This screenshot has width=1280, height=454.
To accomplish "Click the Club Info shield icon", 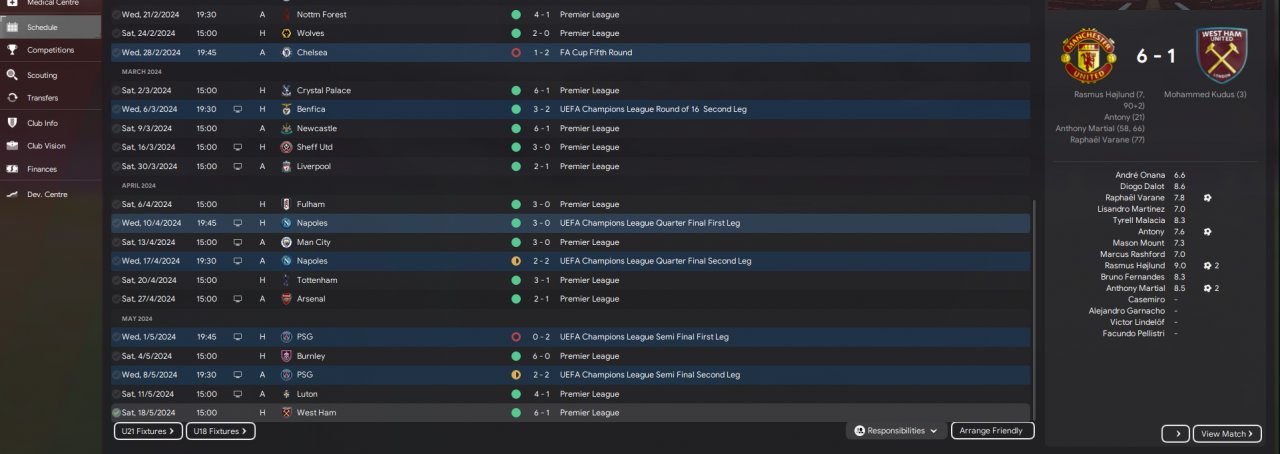I will coord(12,123).
